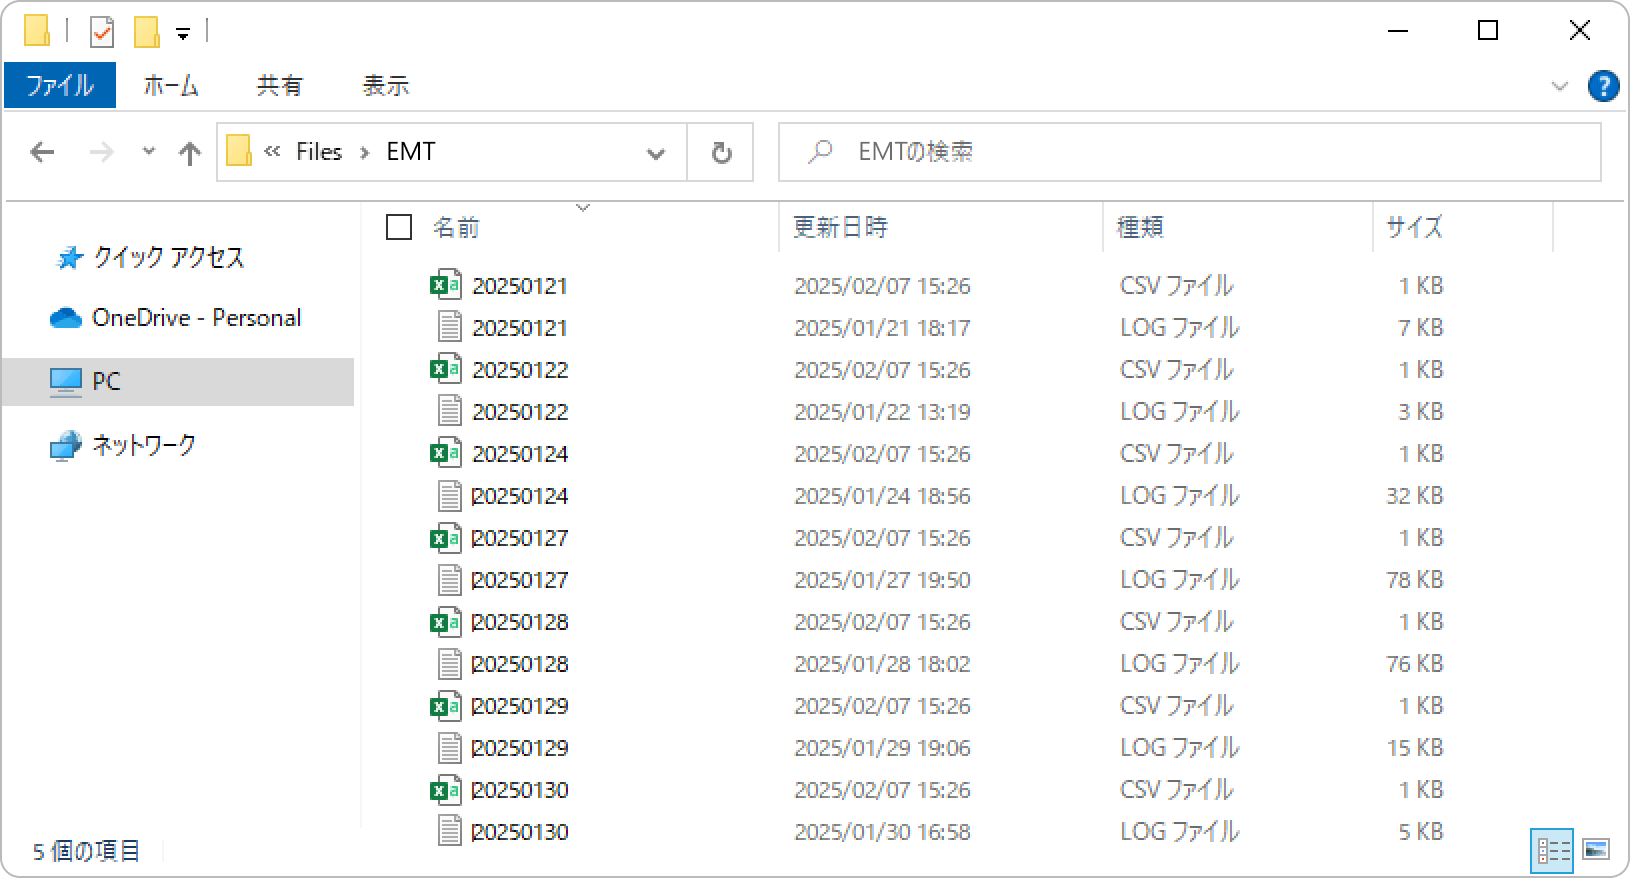Click the 20250130 LOG file document icon

450,831
